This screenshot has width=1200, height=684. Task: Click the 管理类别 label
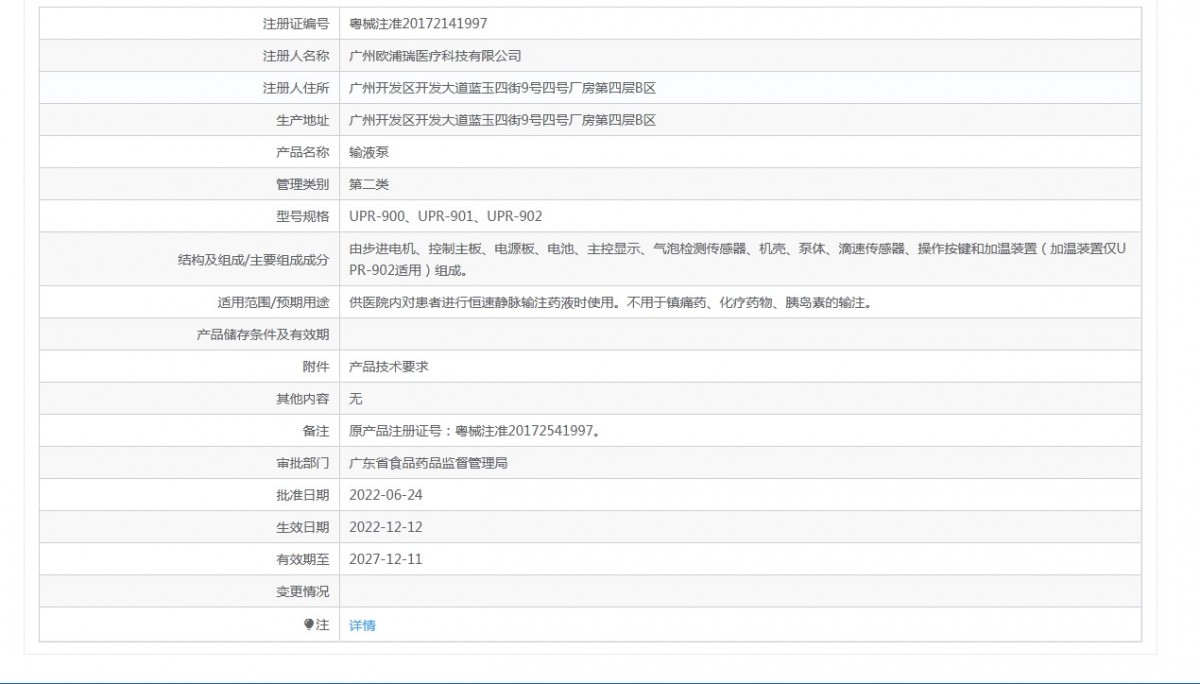302,184
